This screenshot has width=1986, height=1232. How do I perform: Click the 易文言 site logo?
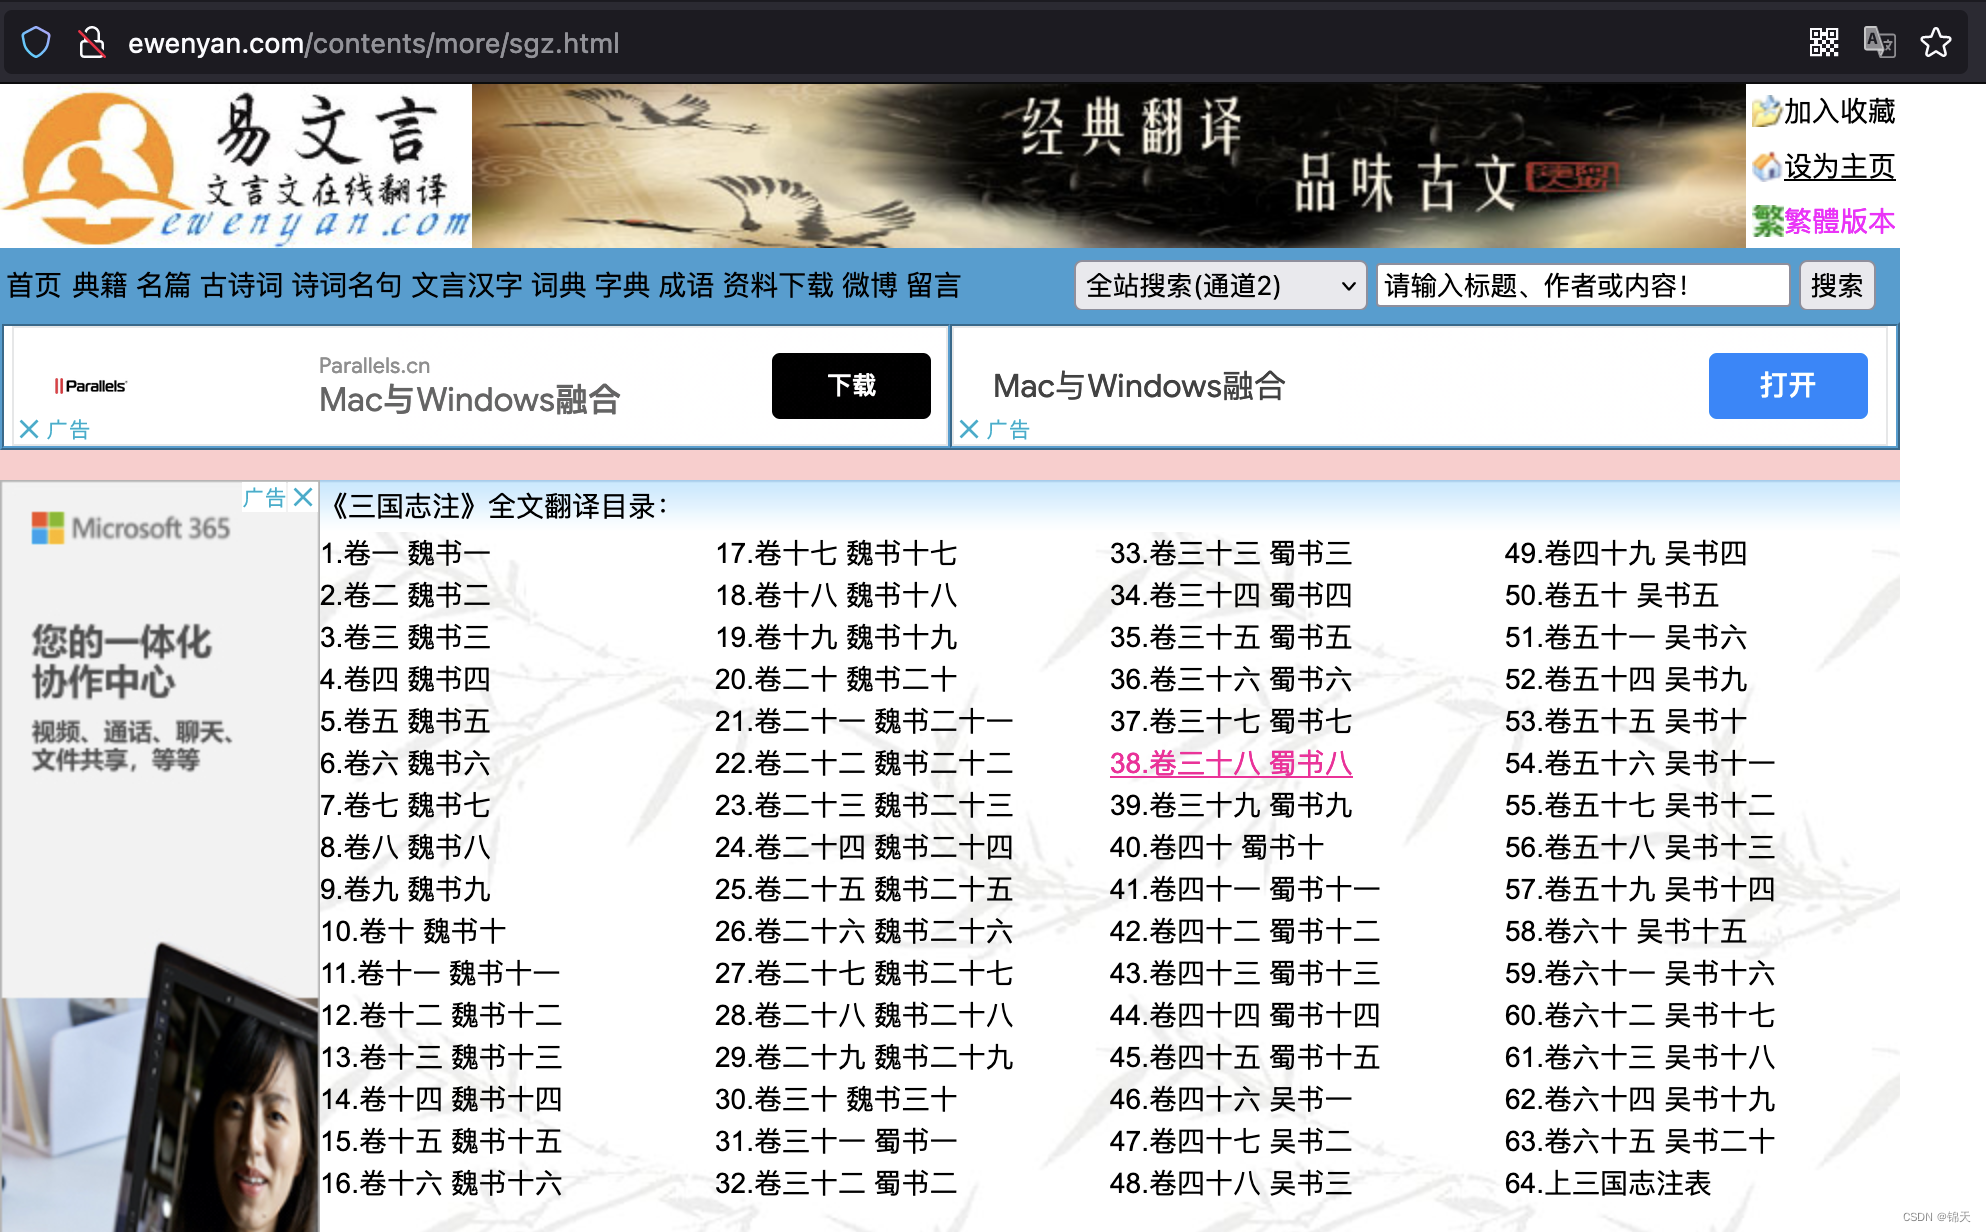point(235,166)
